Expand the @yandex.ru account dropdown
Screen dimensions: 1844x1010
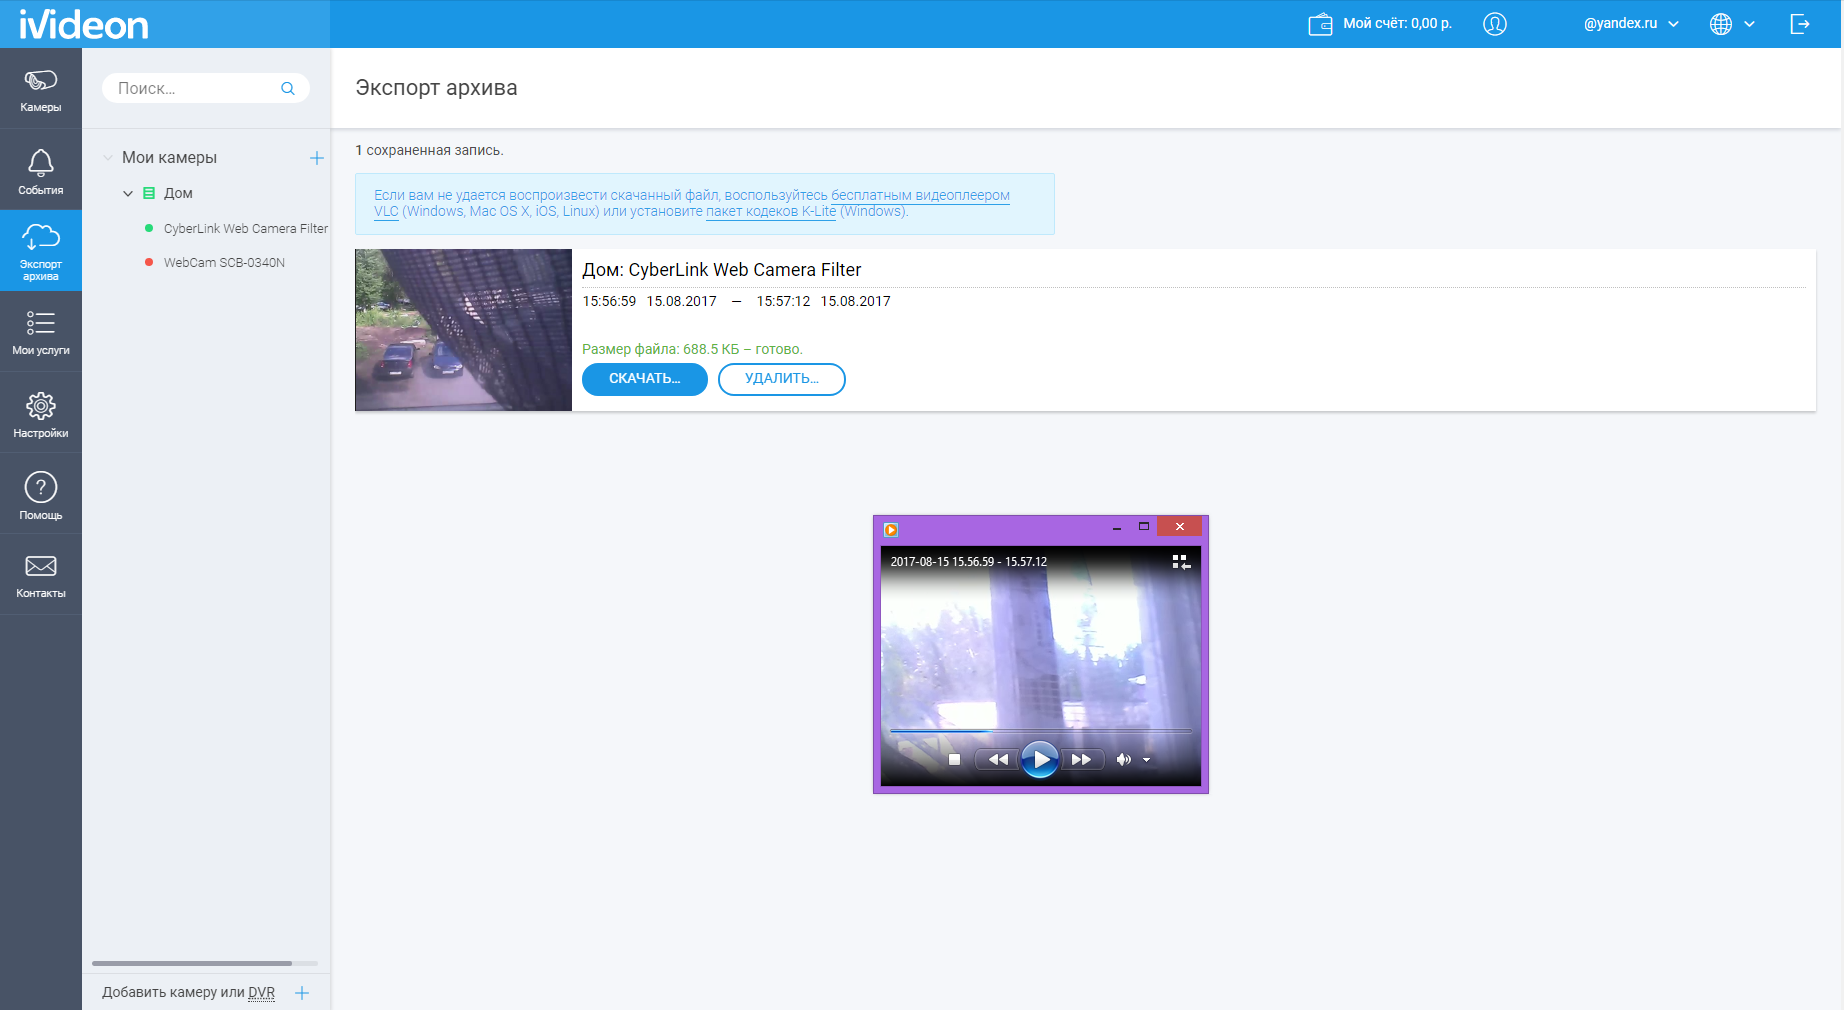coord(1630,24)
